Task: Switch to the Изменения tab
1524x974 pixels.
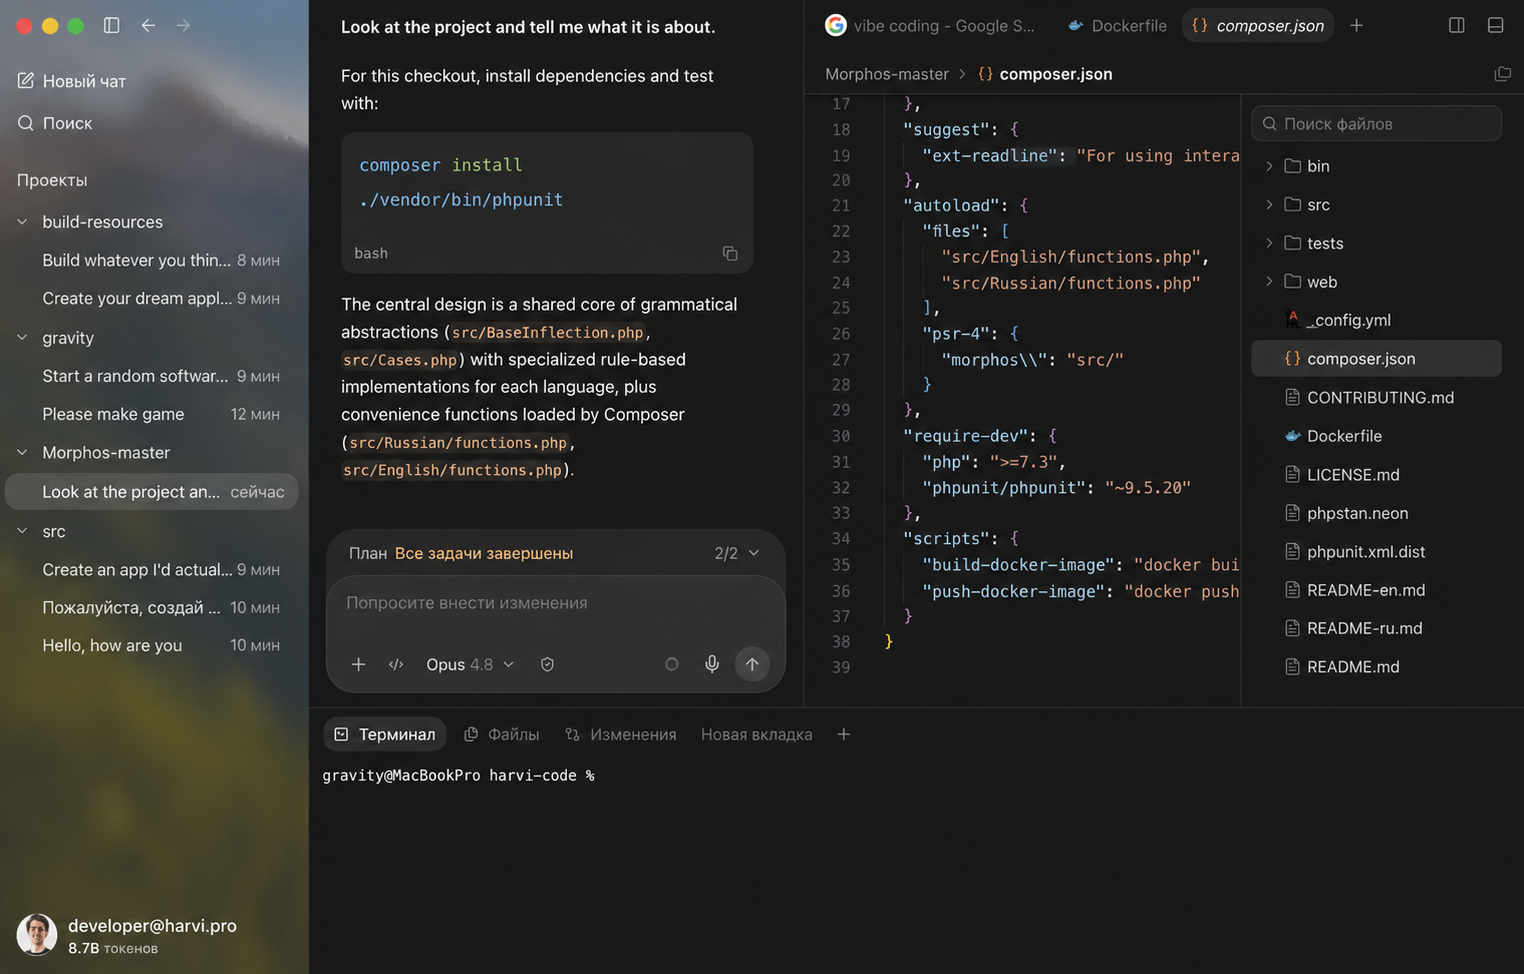Action: (621, 735)
